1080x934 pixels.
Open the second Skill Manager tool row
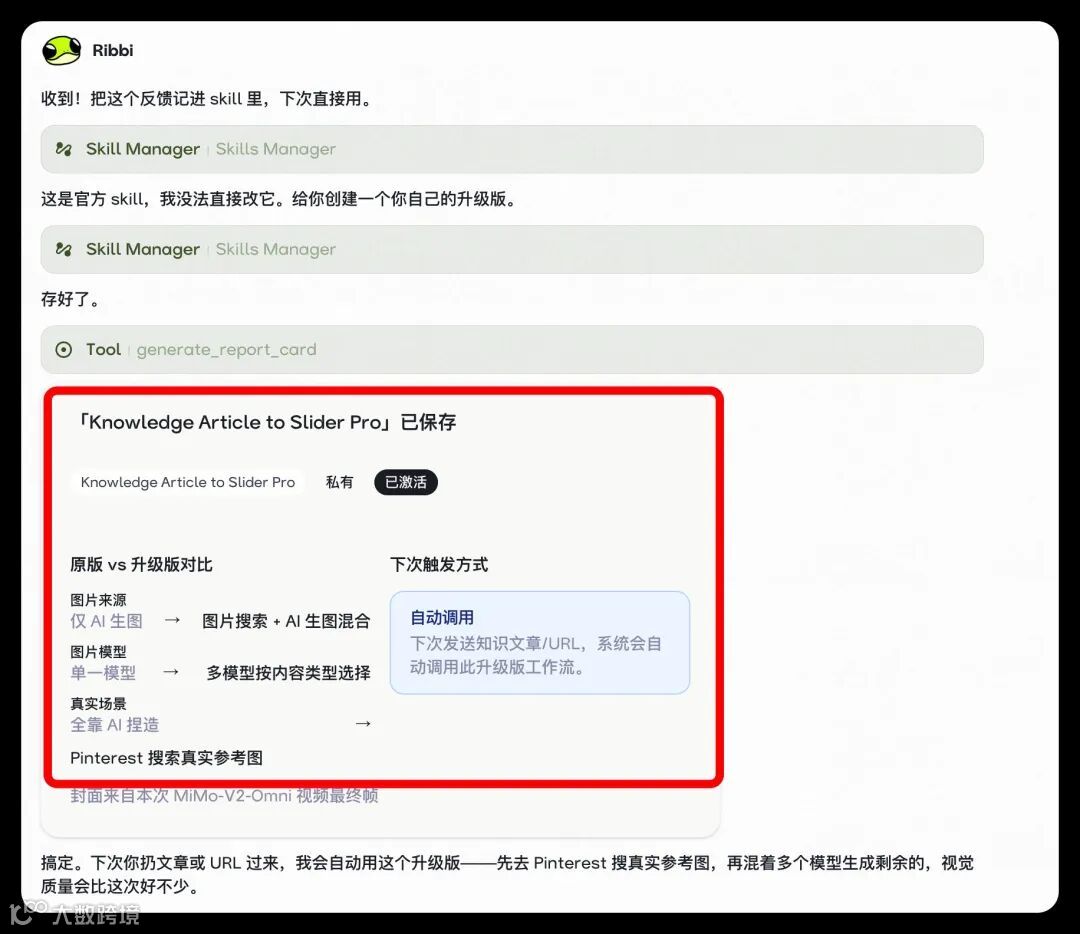(512, 249)
